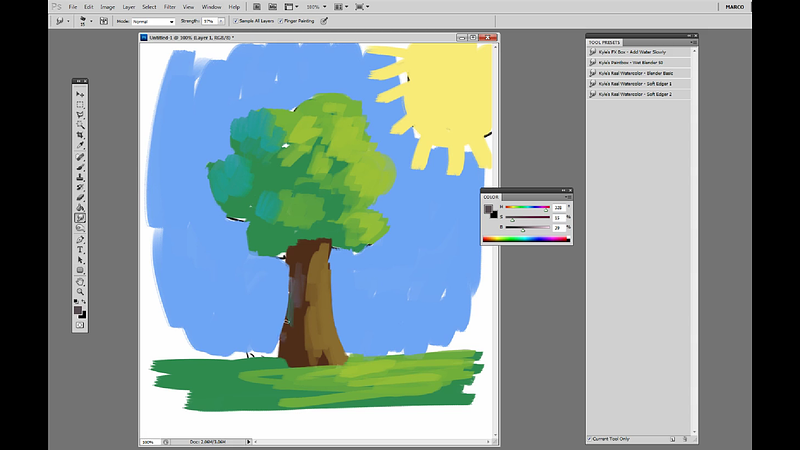800x450 pixels.
Task: Click the tablet pressure icon in options bar
Action: [x=323, y=20]
